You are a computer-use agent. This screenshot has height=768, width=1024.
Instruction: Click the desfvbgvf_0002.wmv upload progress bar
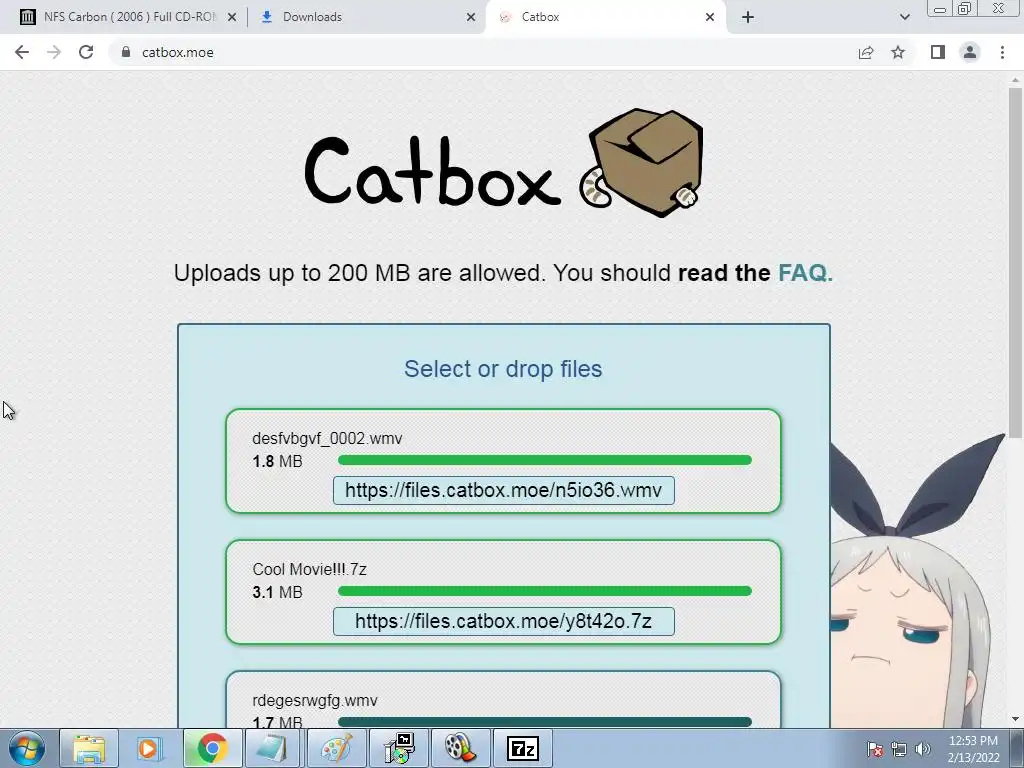click(x=545, y=460)
